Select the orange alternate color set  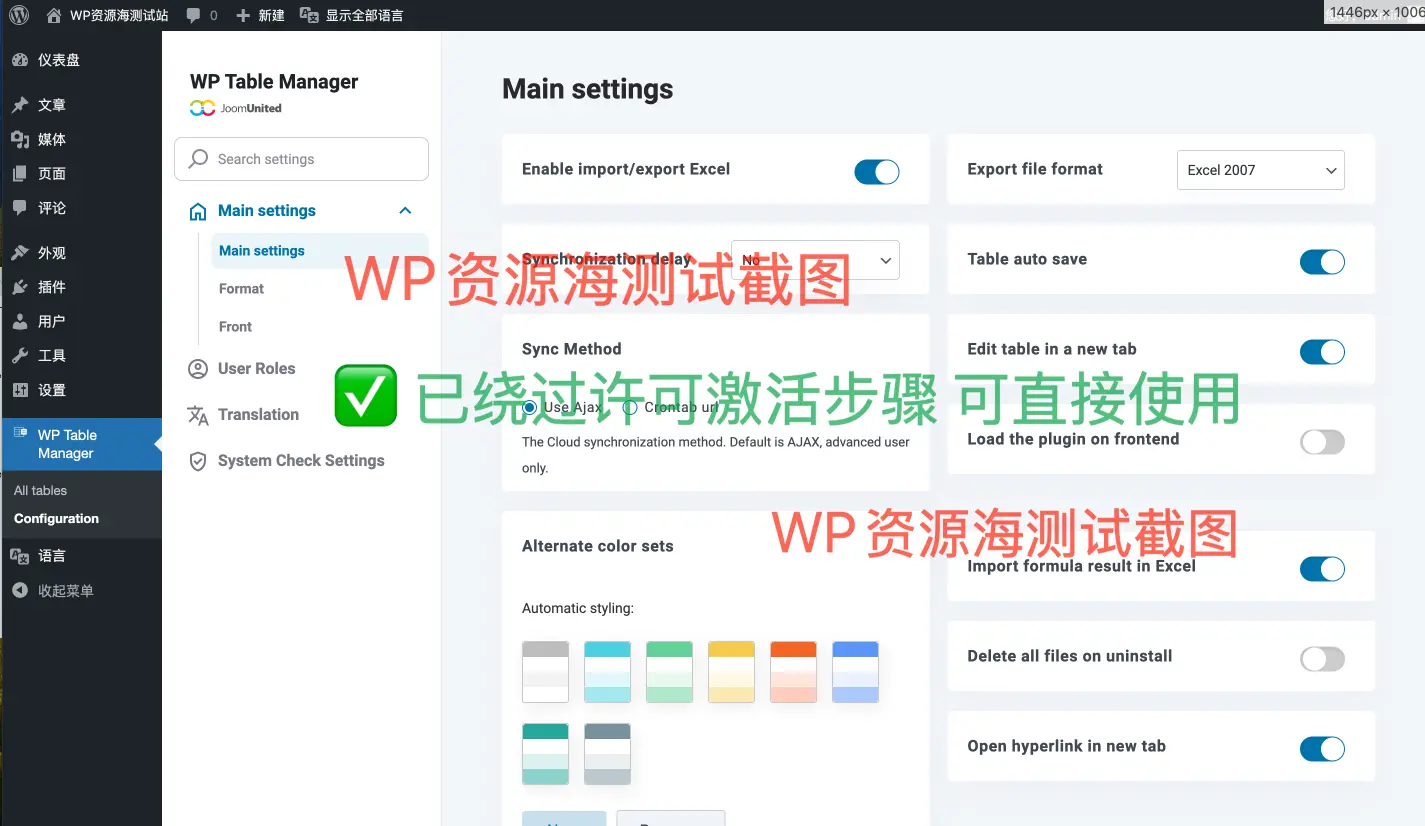tap(794, 672)
